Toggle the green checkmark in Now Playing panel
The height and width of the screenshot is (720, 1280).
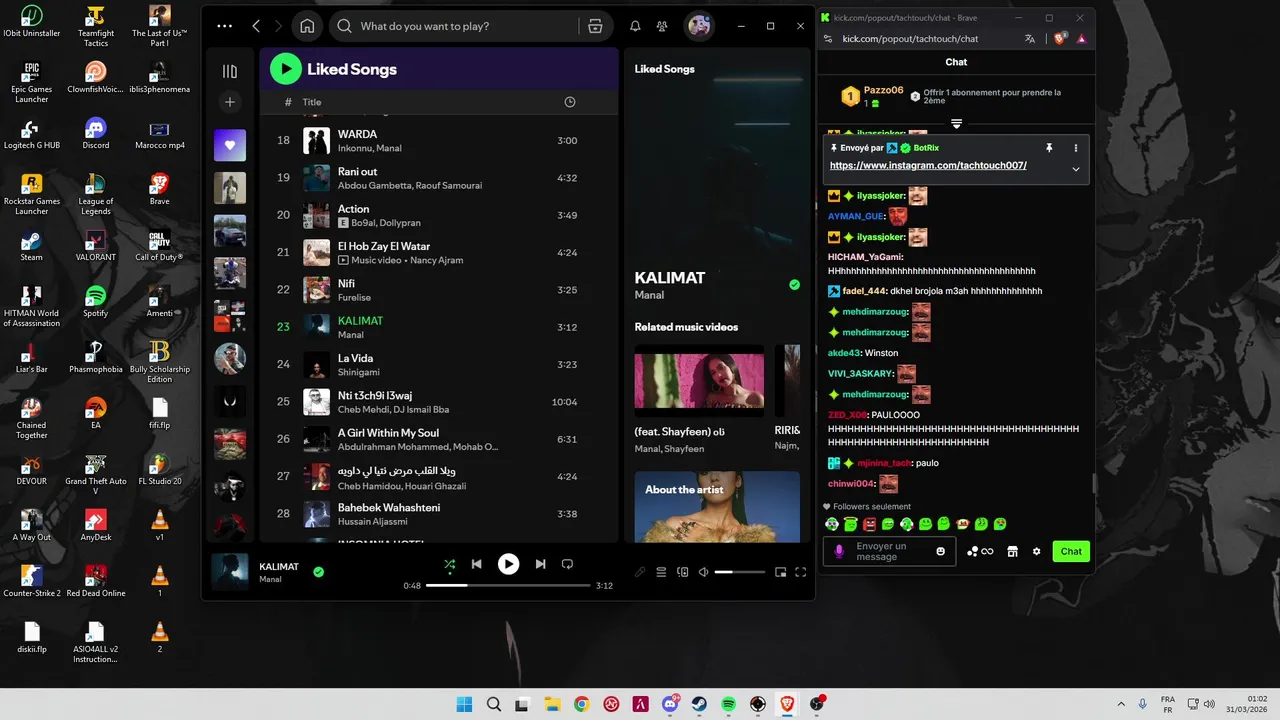coord(794,285)
